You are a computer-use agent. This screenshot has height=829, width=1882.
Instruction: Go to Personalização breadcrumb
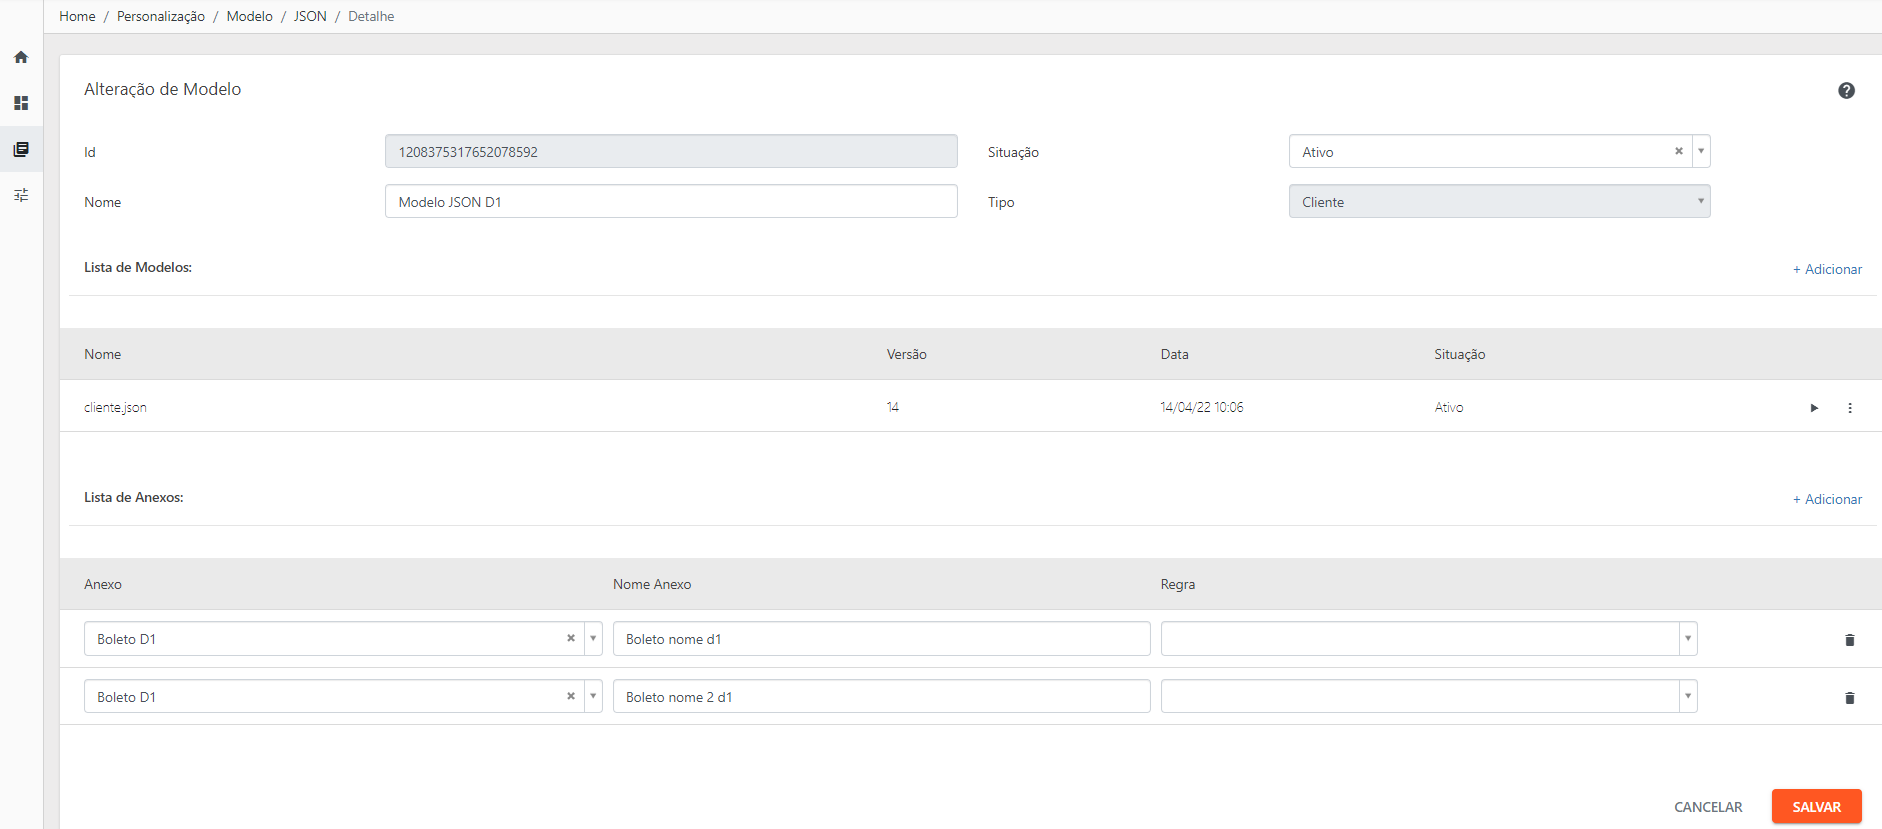161,16
